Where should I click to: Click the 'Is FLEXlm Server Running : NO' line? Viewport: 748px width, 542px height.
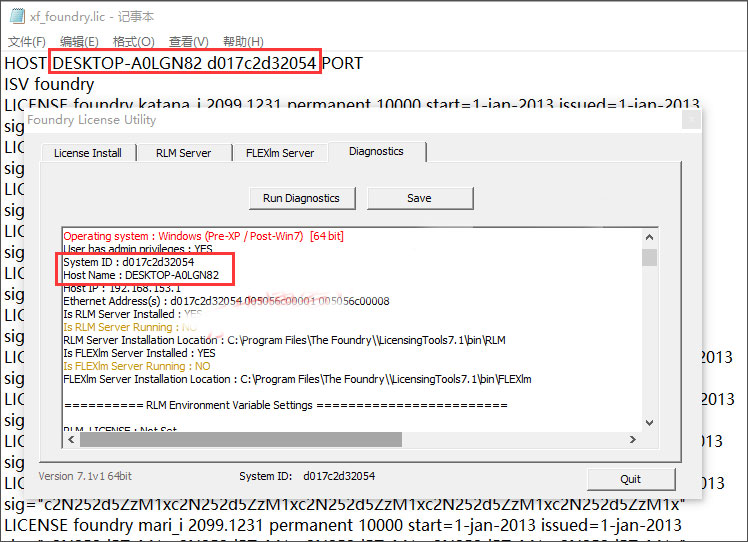click(137, 366)
